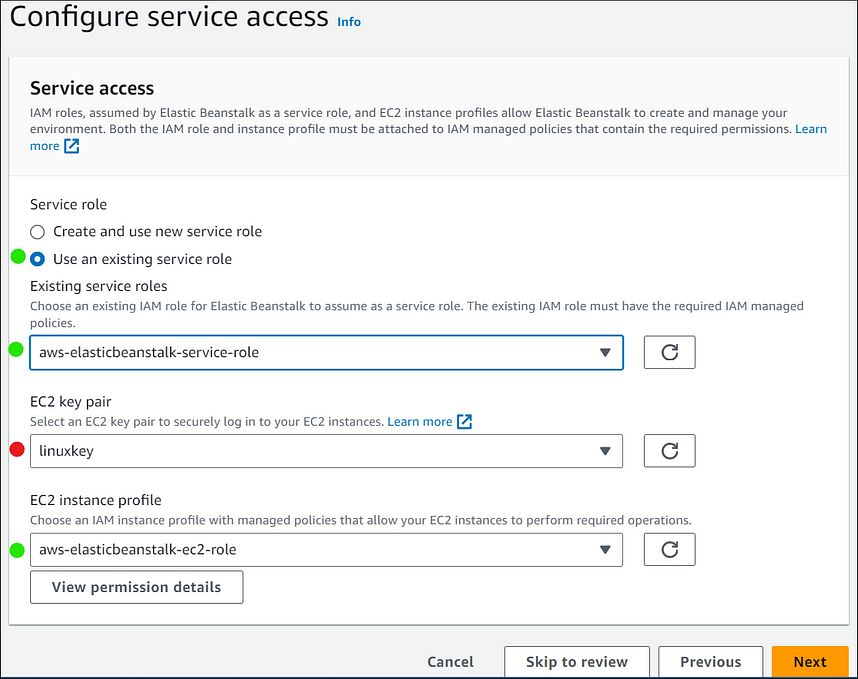Click green marker beside existing service role radio
The width and height of the screenshot is (858, 679).
(18, 256)
